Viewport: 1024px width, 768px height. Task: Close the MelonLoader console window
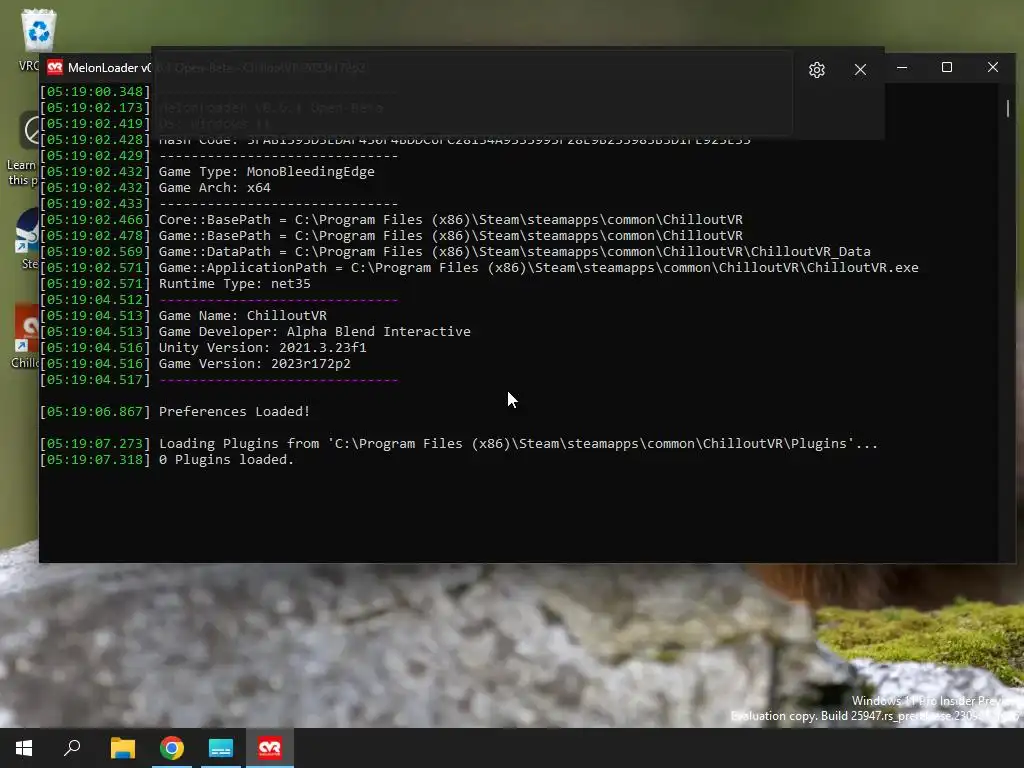pyautogui.click(x=993, y=67)
